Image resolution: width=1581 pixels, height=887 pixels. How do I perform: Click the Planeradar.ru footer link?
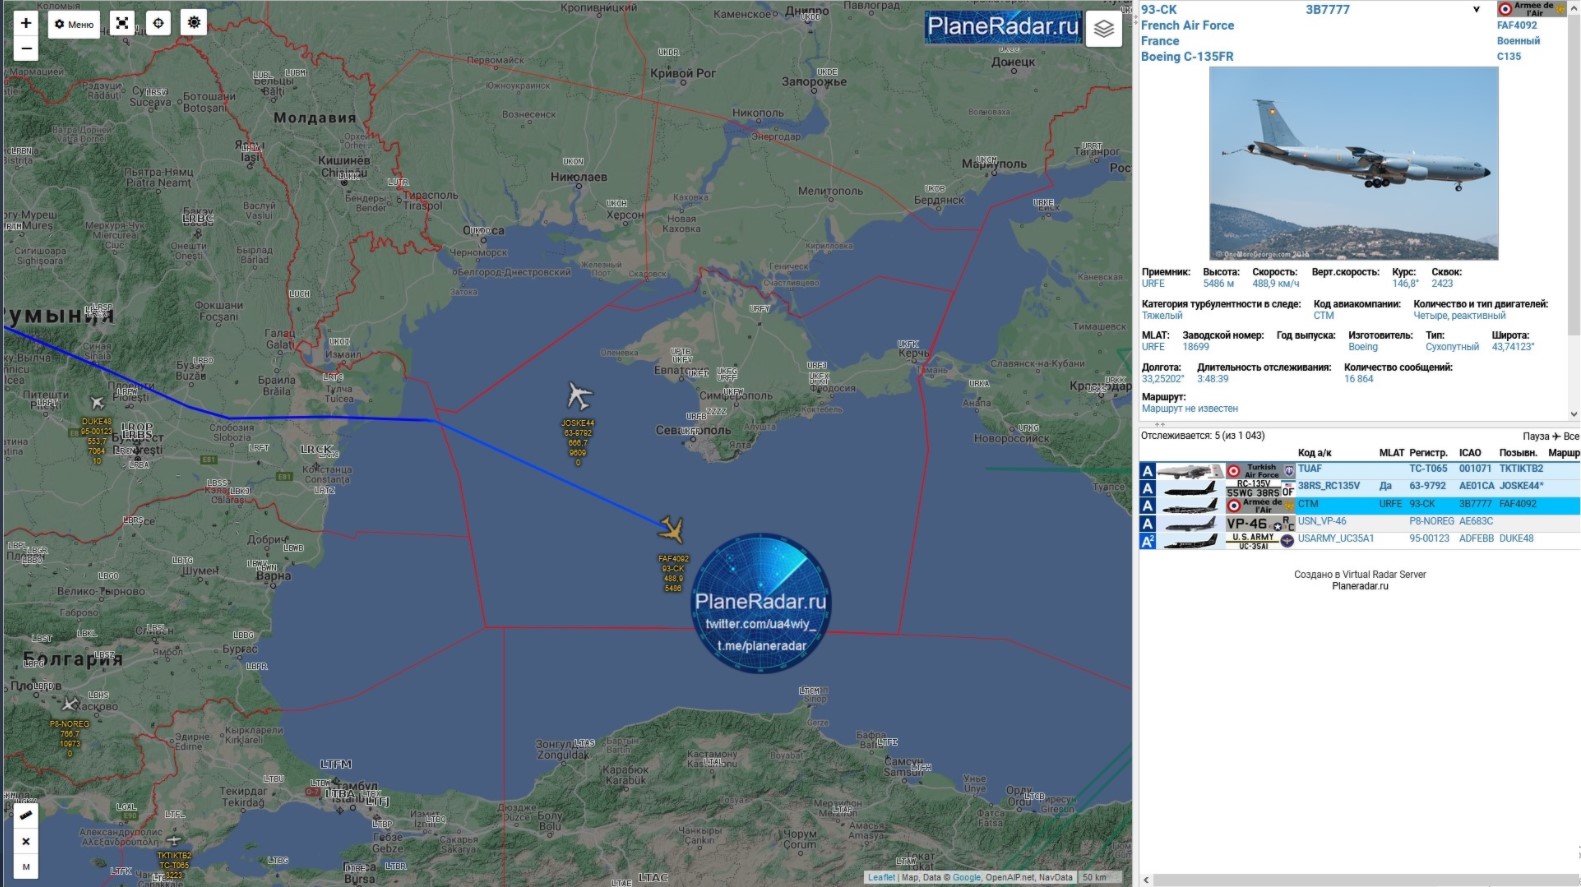pos(1360,587)
